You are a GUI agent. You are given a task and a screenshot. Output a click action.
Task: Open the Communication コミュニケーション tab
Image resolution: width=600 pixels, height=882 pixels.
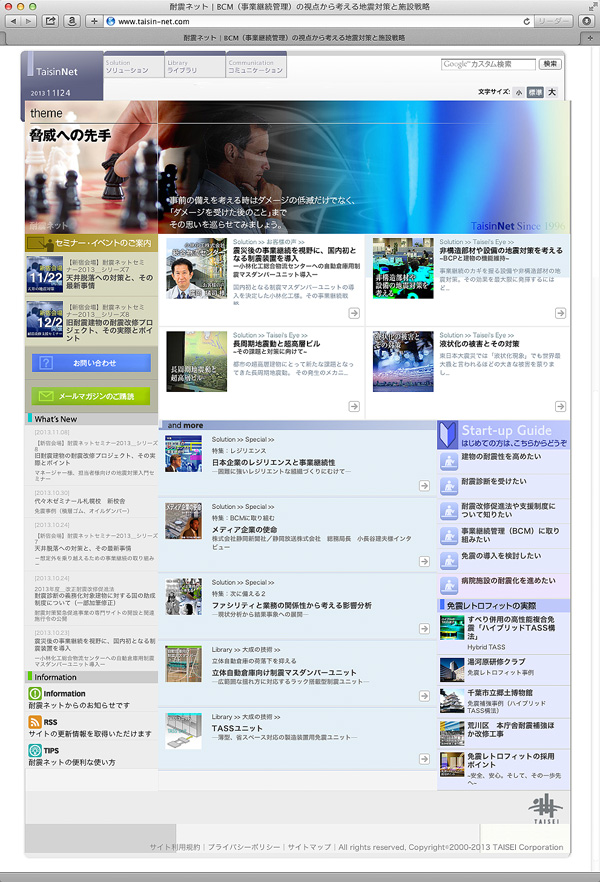coord(256,66)
